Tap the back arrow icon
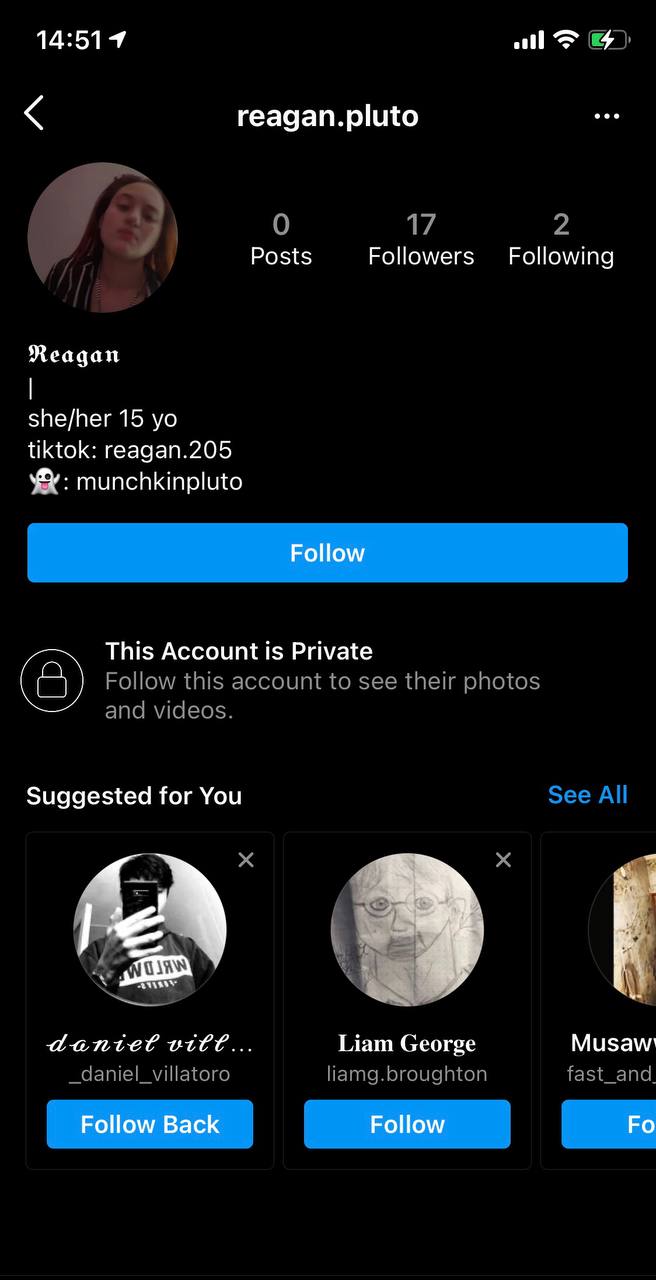 point(34,114)
